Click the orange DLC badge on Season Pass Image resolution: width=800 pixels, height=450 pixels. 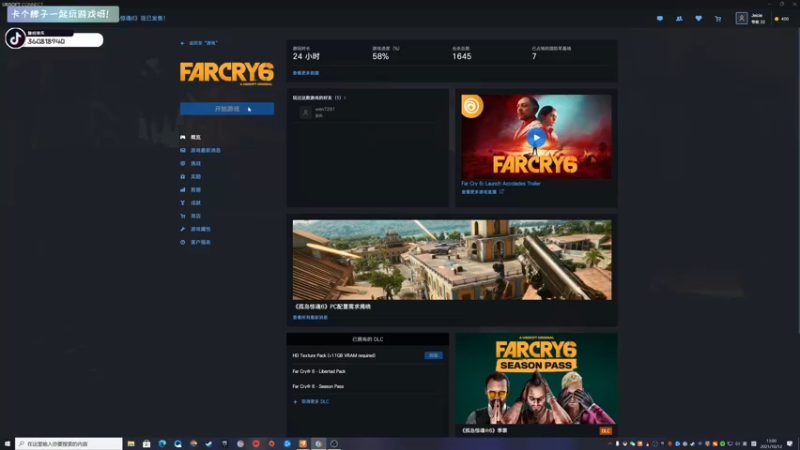605,431
